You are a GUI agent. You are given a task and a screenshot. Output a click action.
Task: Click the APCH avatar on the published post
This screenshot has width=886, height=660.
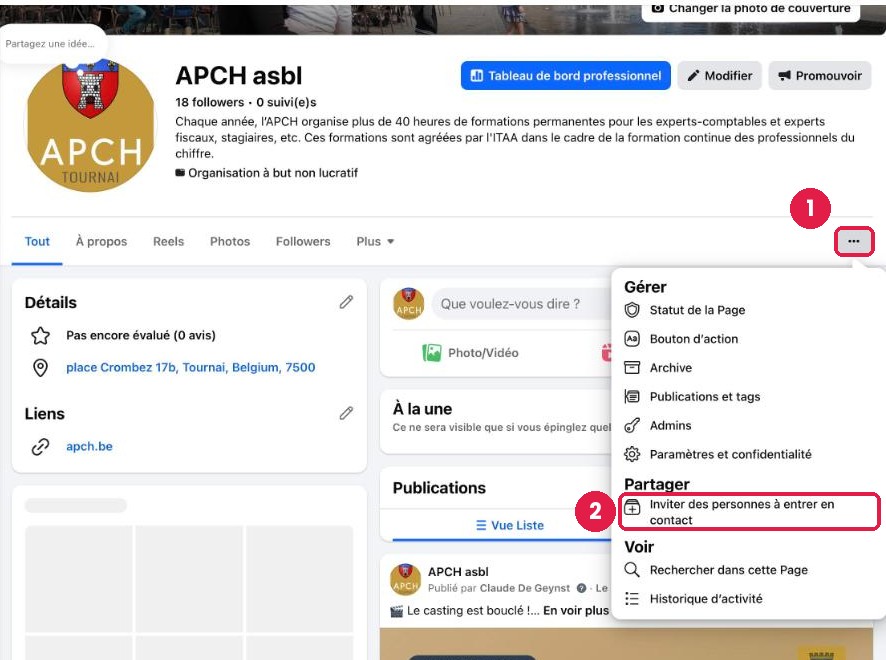[405, 579]
